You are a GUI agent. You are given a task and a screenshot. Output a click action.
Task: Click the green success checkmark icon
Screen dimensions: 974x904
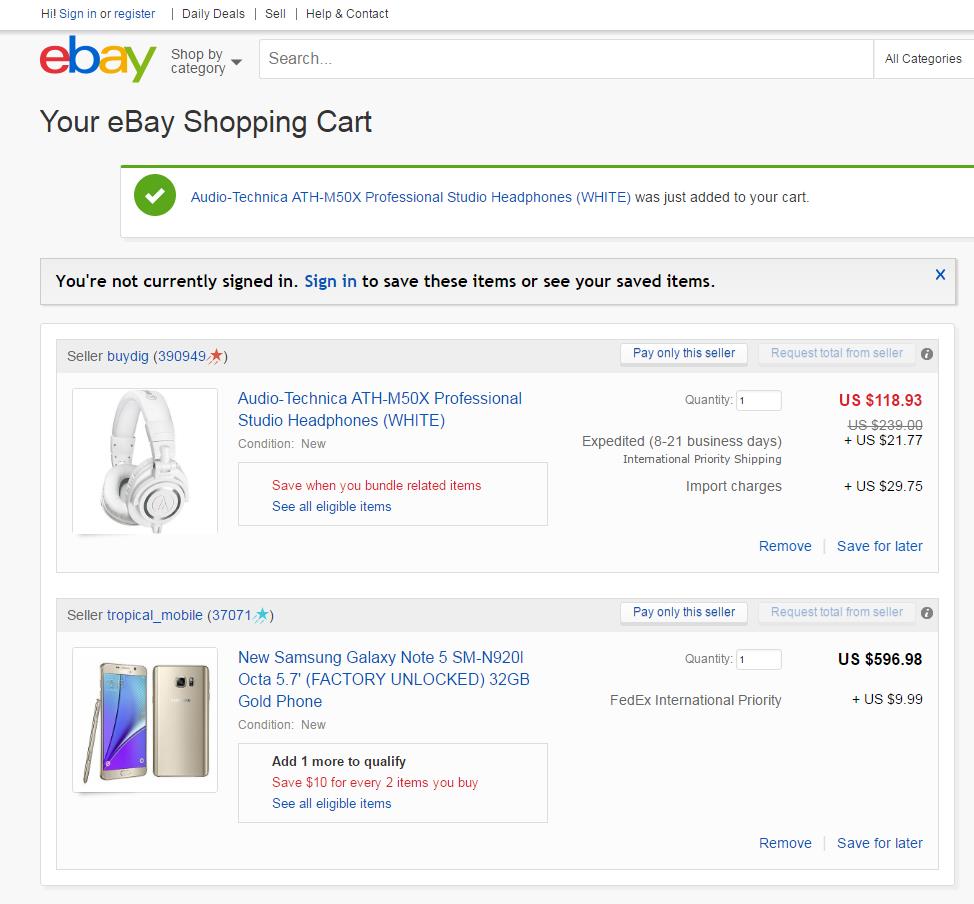[155, 197]
